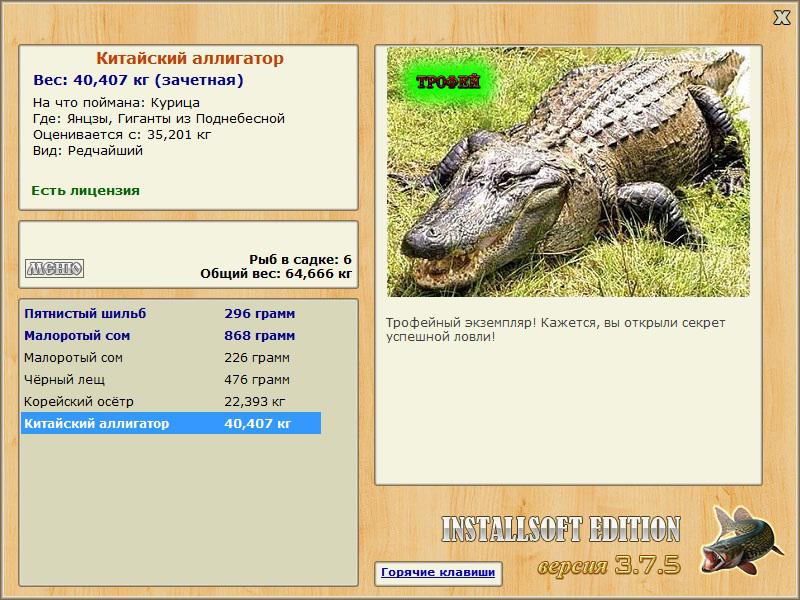
Task: Open the Меню button
Action: [55, 268]
